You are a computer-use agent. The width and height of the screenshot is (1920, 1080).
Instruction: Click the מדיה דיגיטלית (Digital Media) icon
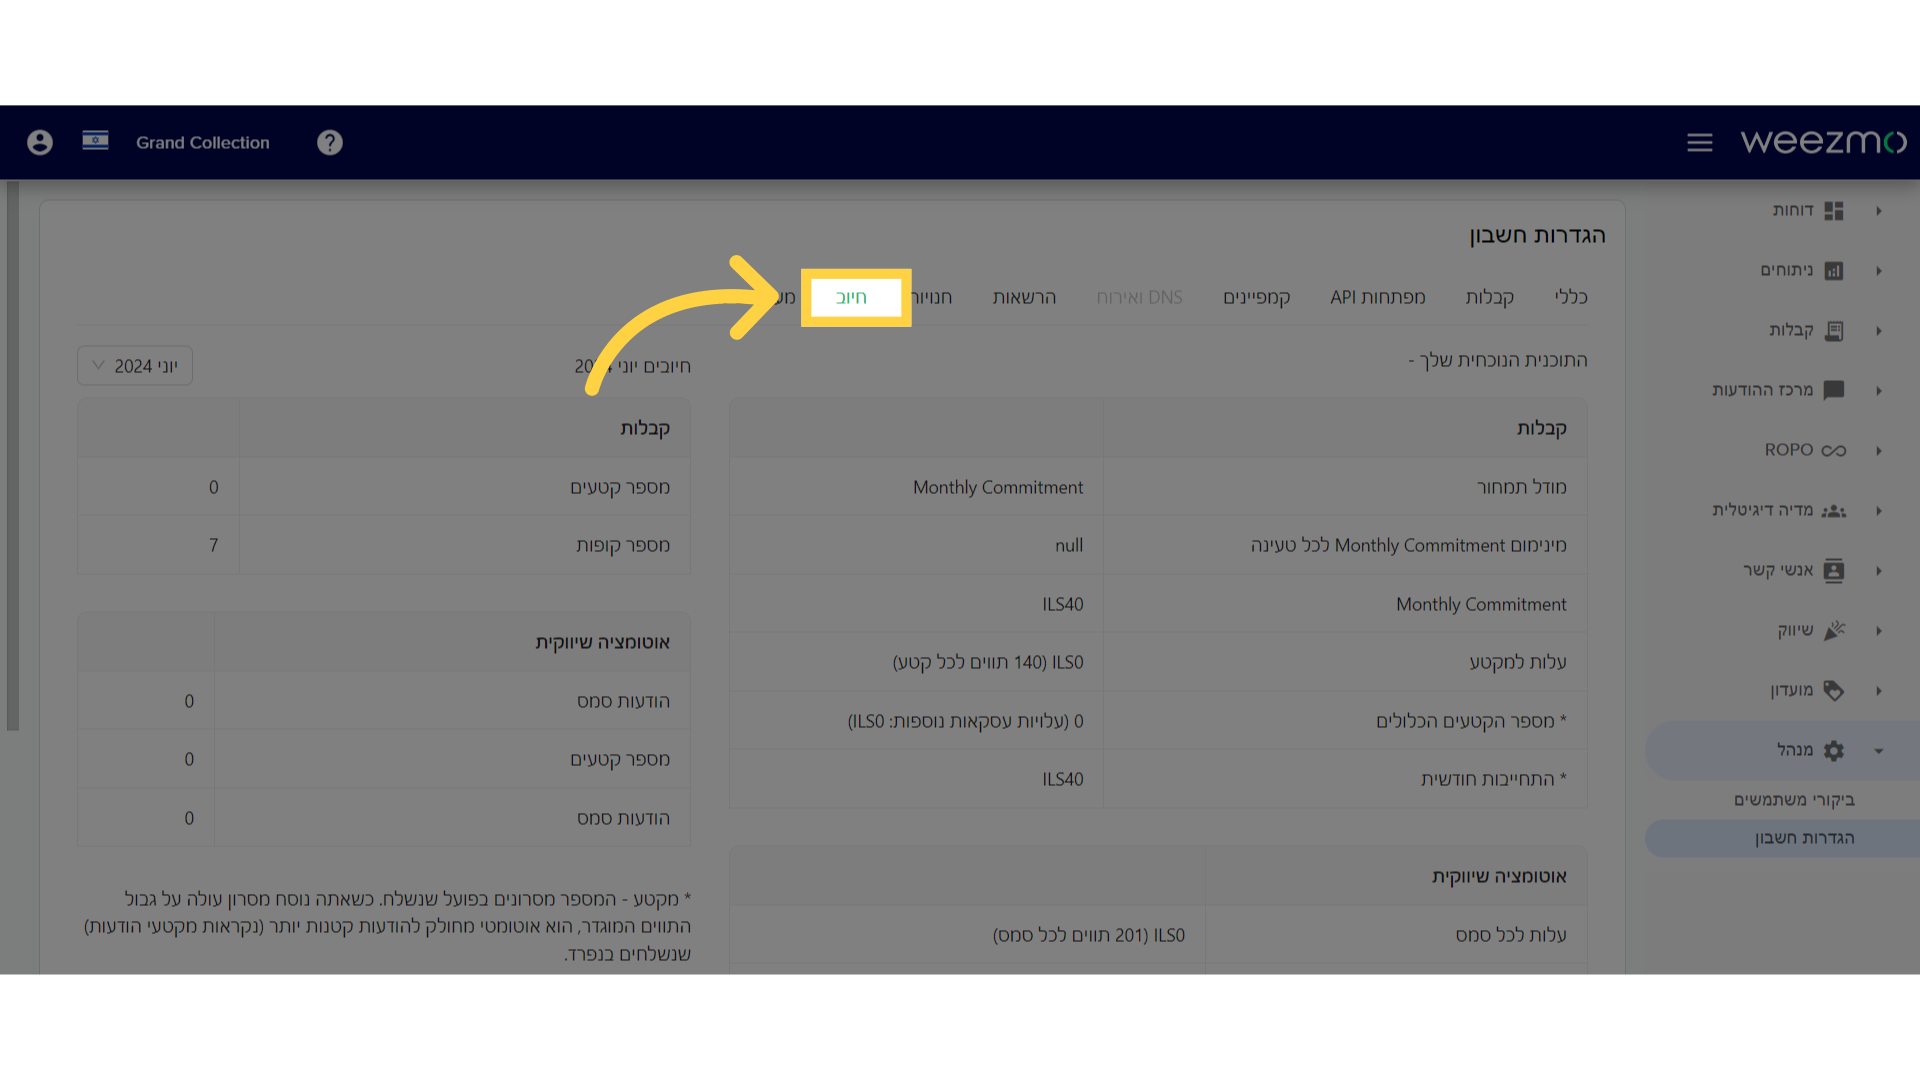point(1834,510)
